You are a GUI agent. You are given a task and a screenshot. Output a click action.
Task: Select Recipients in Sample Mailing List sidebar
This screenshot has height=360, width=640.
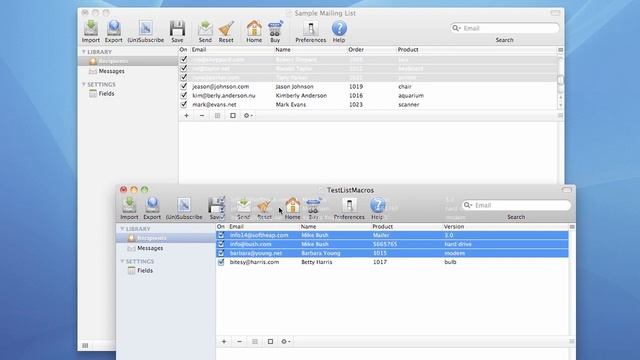(x=113, y=61)
